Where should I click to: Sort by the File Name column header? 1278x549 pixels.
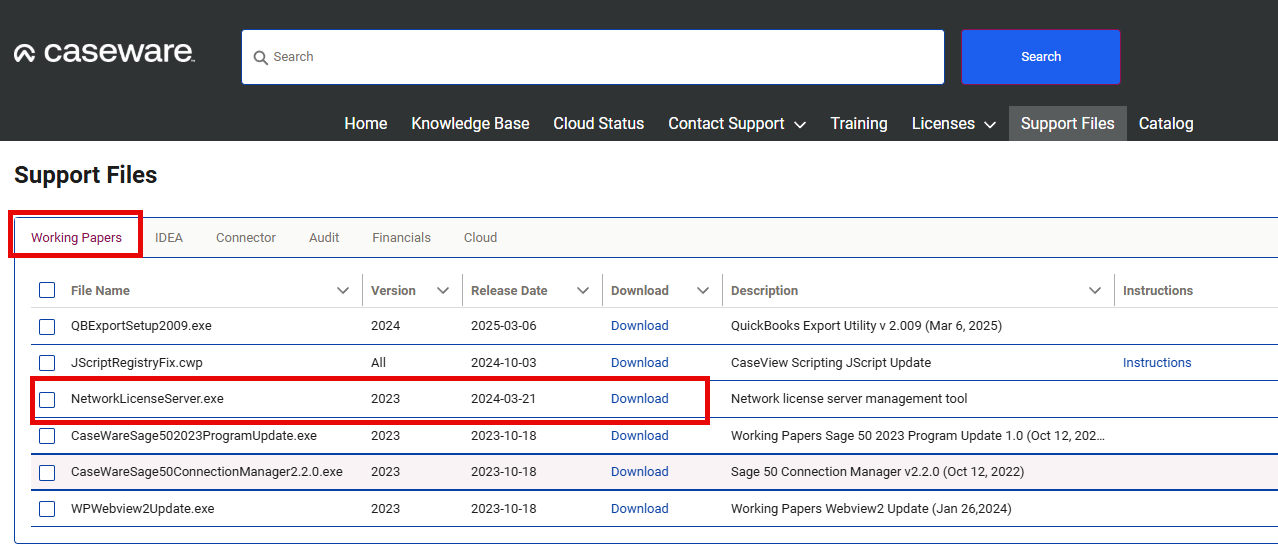(x=100, y=291)
